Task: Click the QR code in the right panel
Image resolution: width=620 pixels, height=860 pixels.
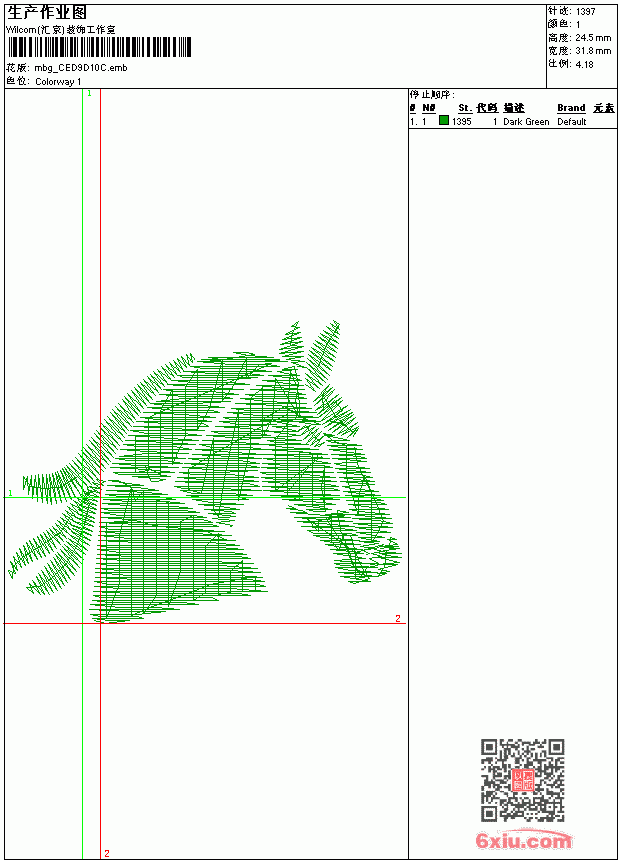Action: tap(523, 780)
